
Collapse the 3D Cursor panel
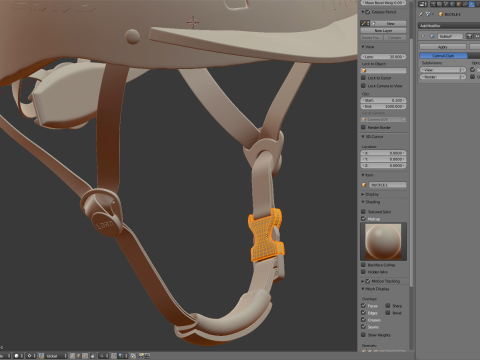click(x=363, y=137)
